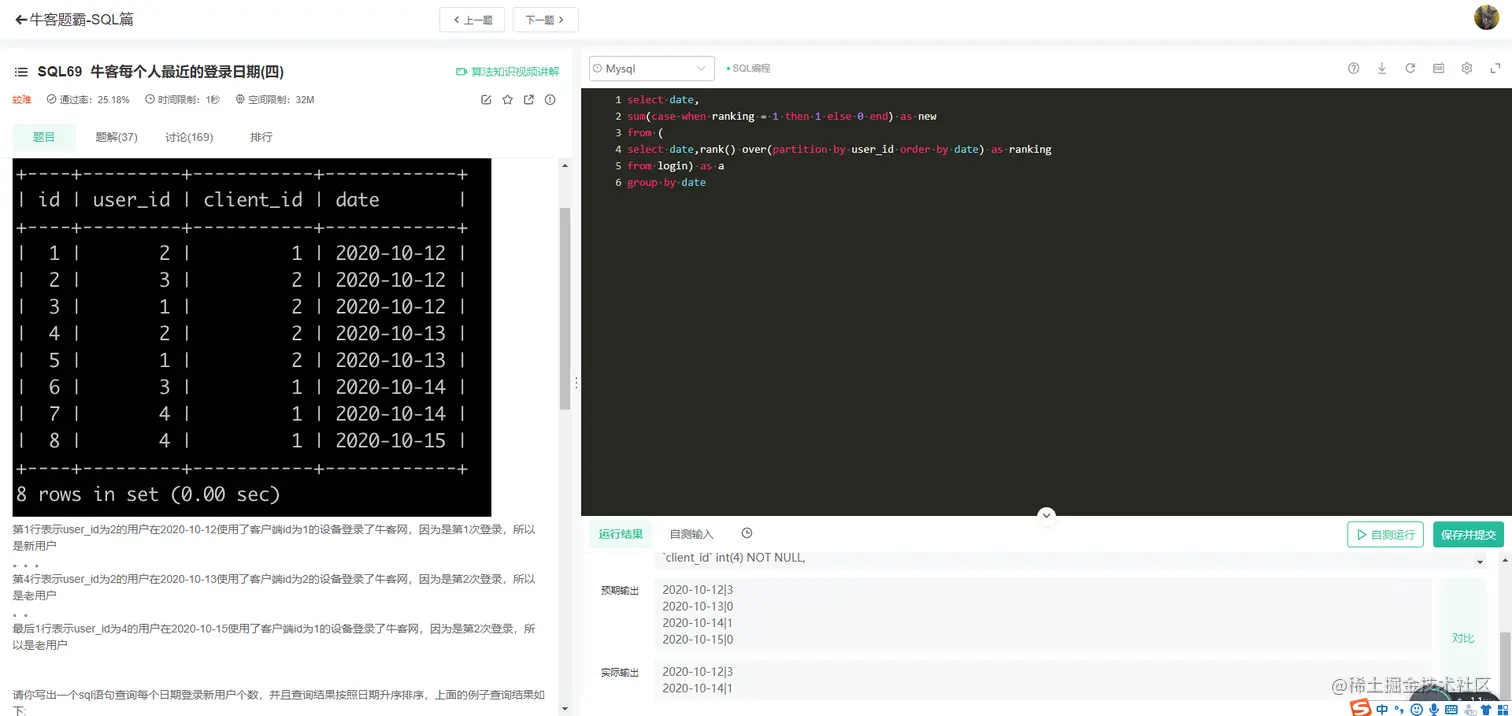1512x716 pixels.
Task: Enter fullscreen mode with the expand icon
Action: coord(1494,68)
